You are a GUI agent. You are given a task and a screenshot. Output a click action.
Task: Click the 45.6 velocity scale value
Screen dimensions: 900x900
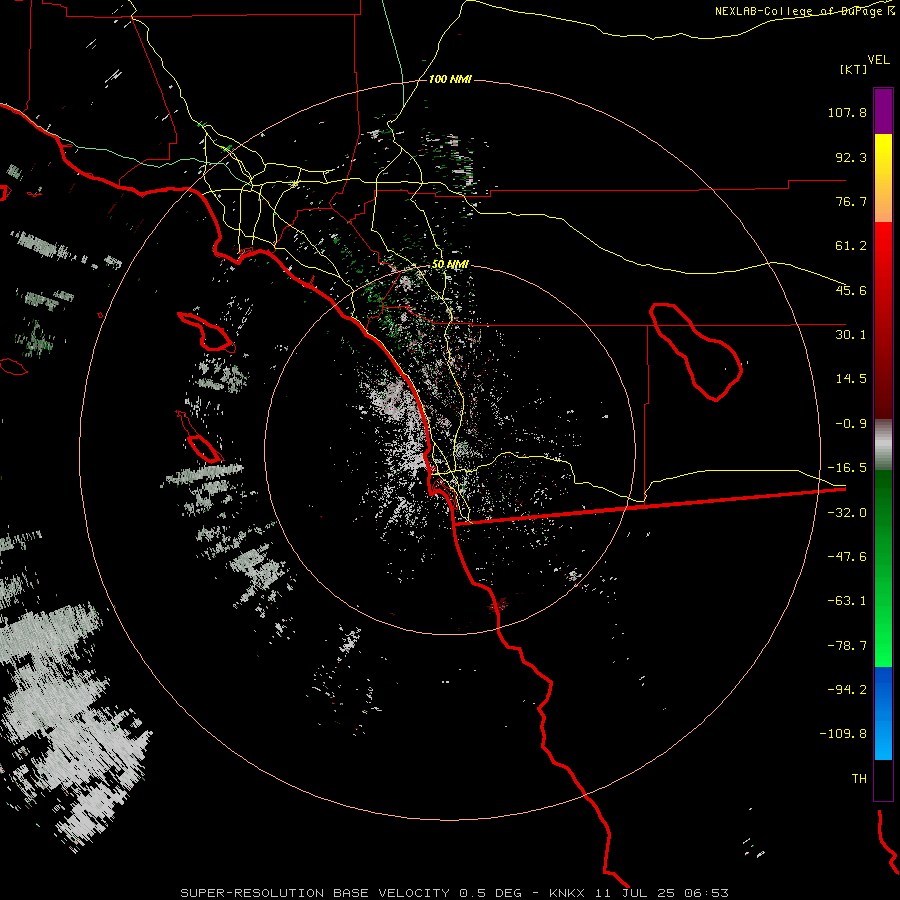851,290
